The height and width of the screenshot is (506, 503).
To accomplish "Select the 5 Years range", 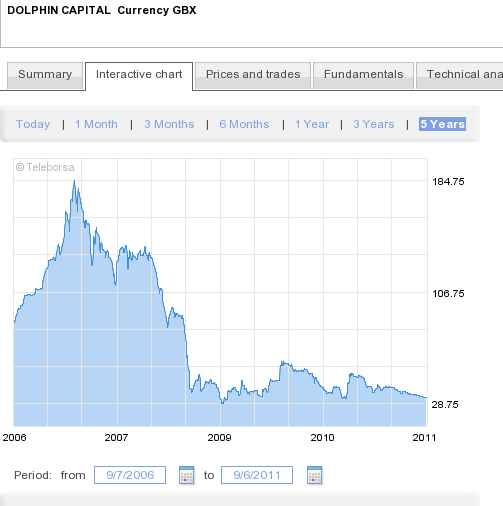I will [442, 124].
